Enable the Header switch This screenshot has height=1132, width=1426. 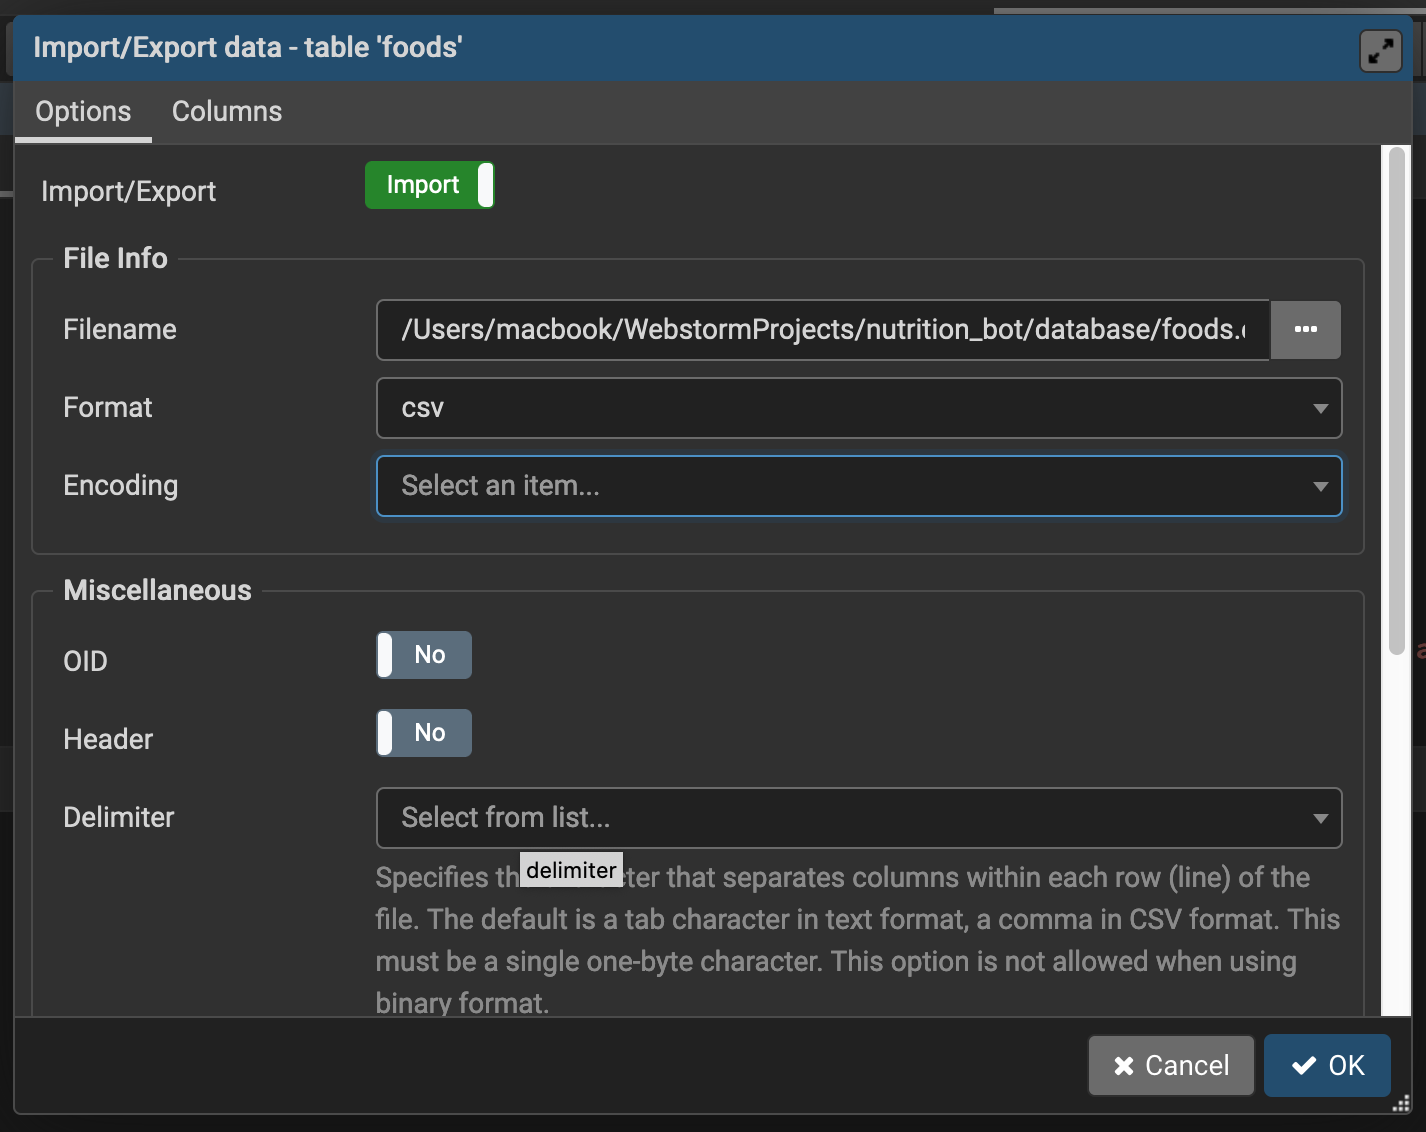click(424, 733)
